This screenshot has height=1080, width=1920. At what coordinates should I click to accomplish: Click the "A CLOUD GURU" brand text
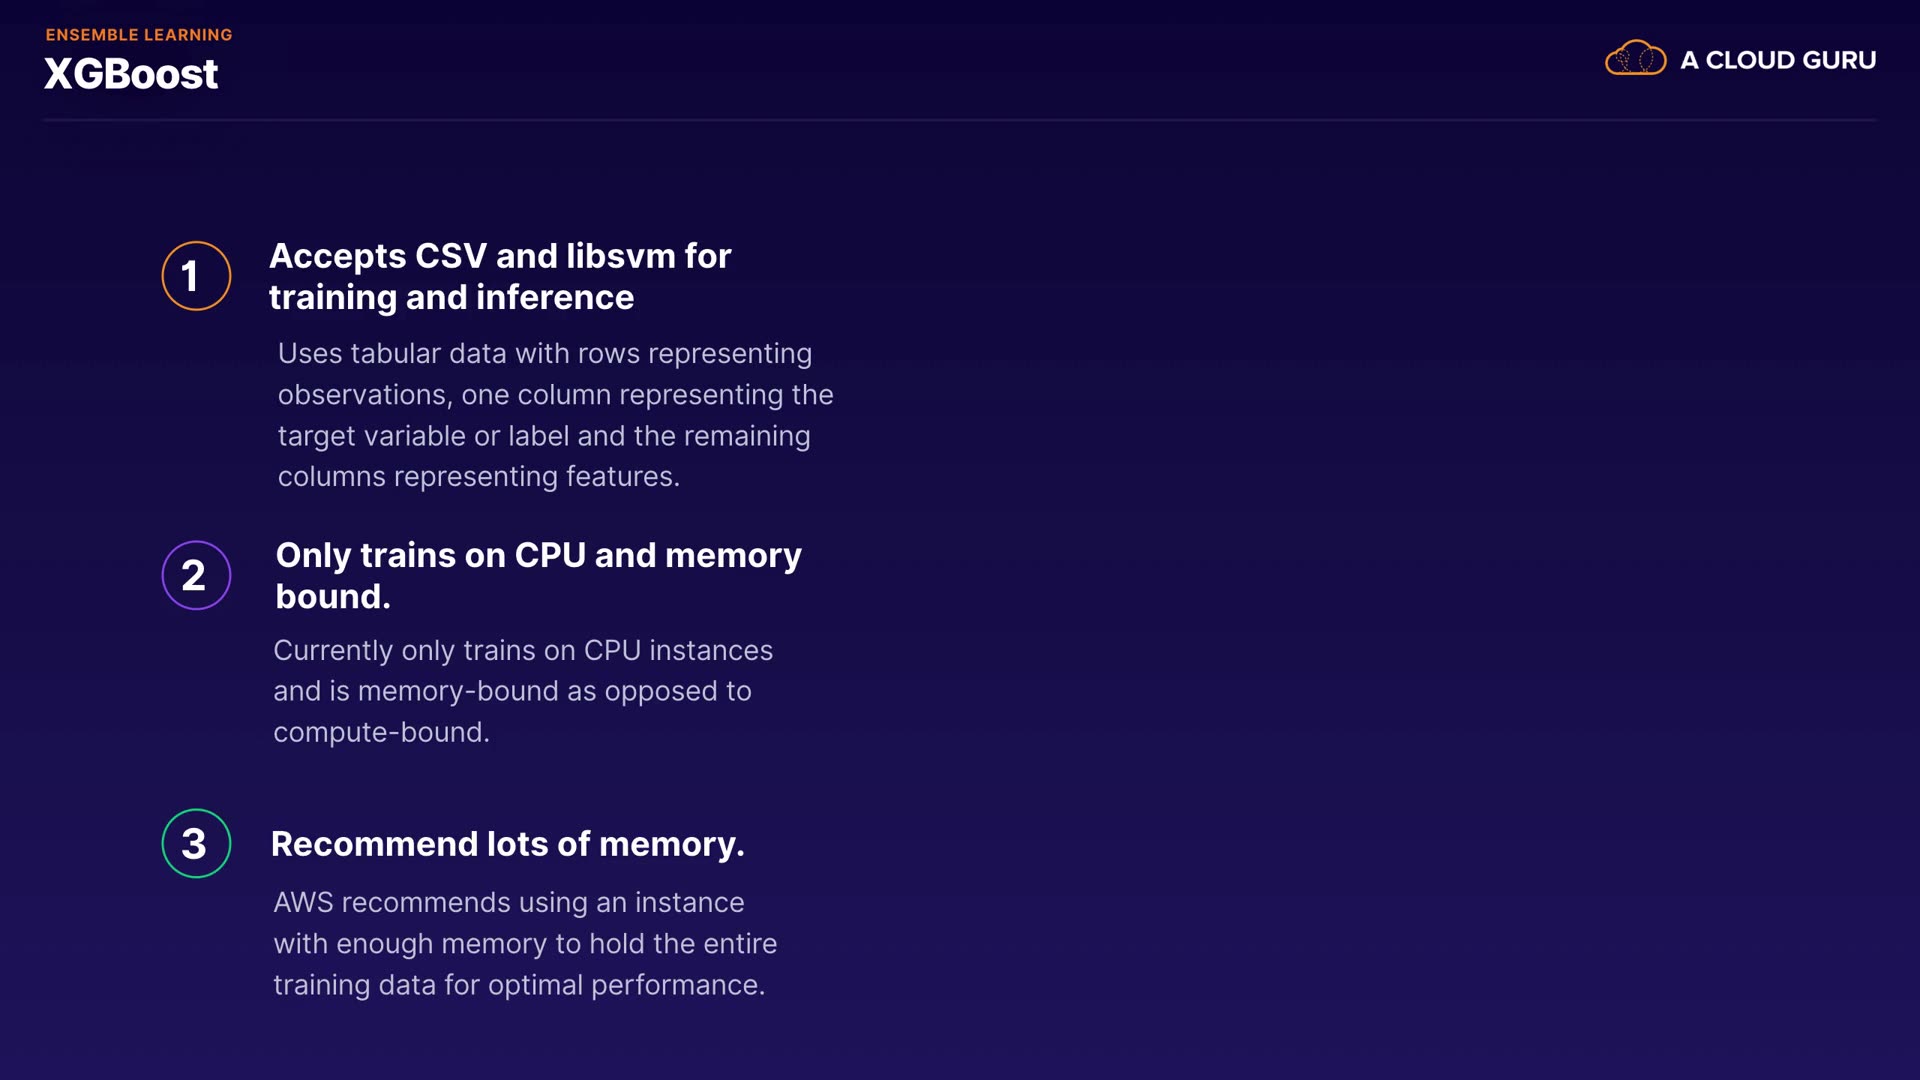point(1777,60)
